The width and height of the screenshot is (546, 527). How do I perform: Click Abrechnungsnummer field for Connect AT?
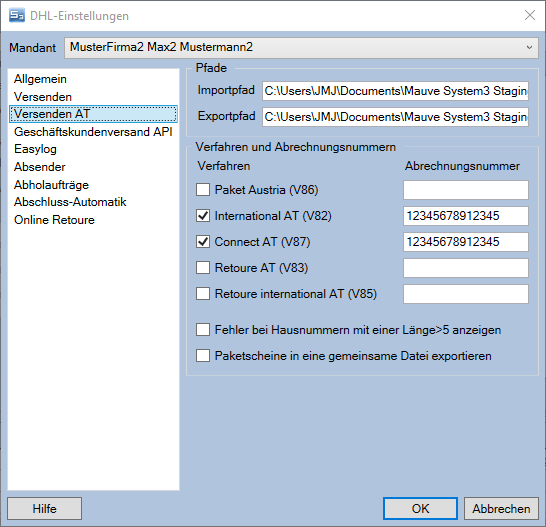point(466,242)
